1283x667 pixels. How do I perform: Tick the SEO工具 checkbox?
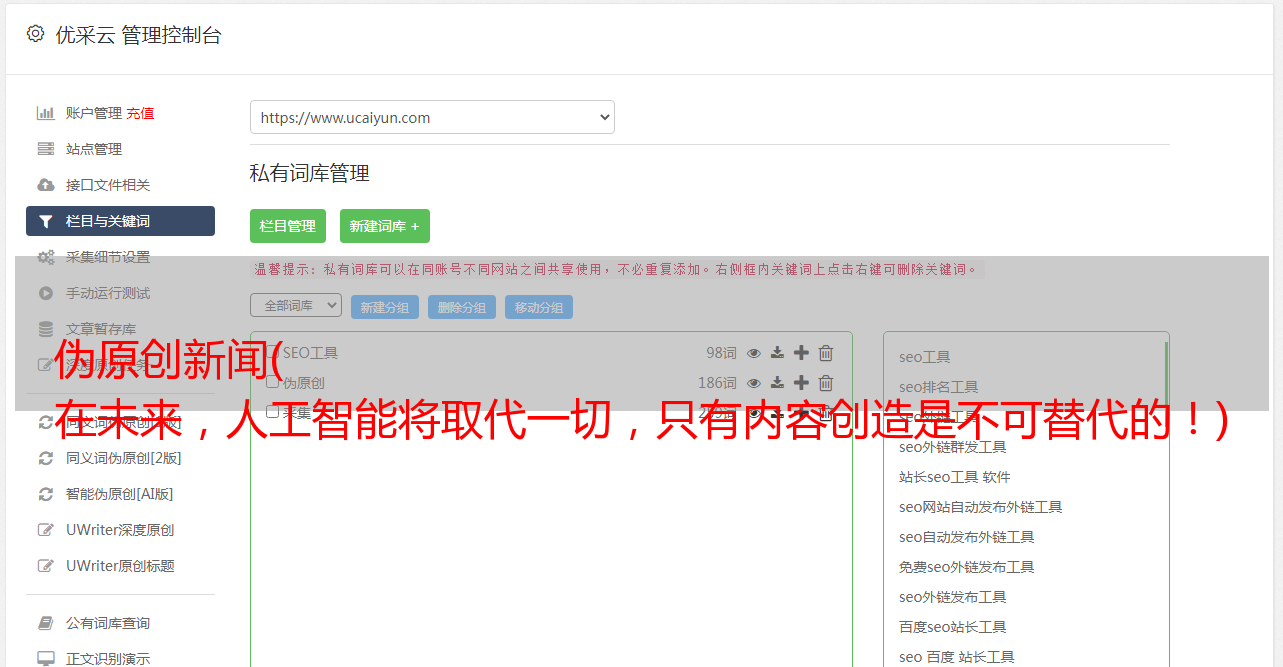(273, 353)
